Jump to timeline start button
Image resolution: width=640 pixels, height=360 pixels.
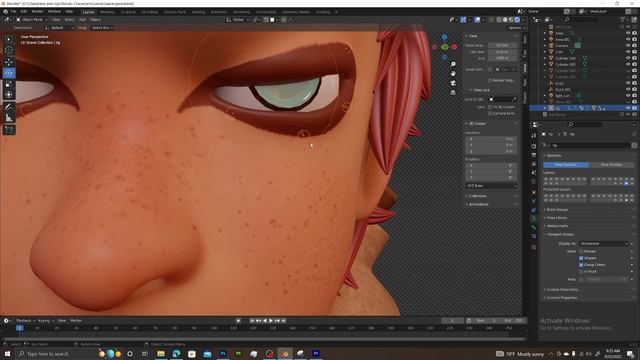[252, 321]
